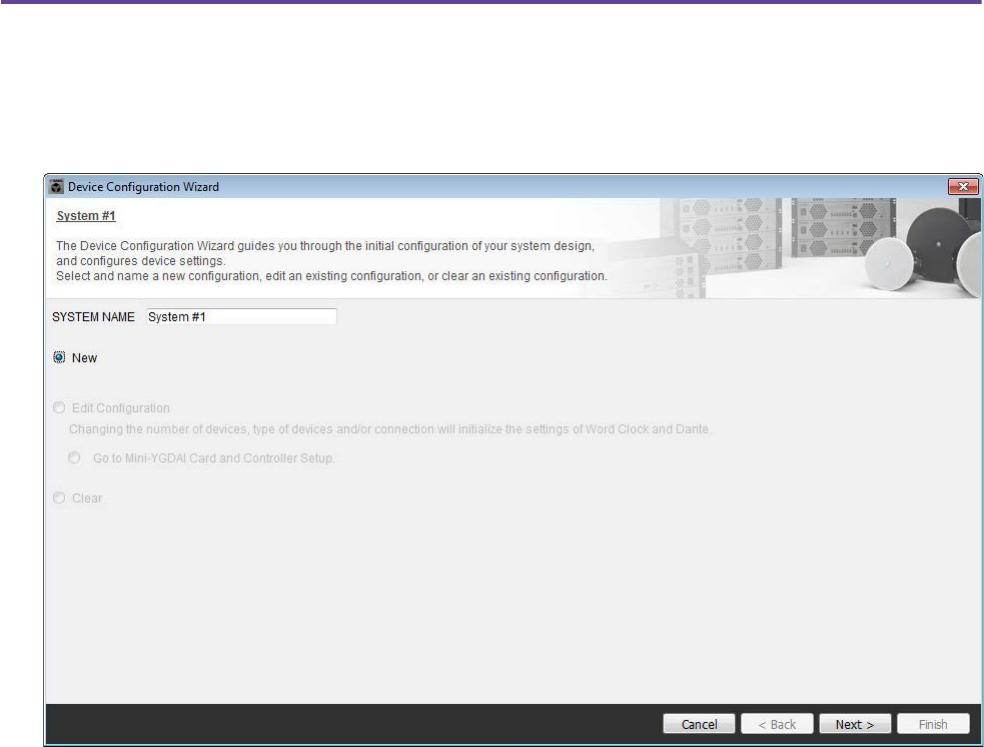Proceed with the Next button
The height and width of the screenshot is (747, 984).
click(x=855, y=724)
